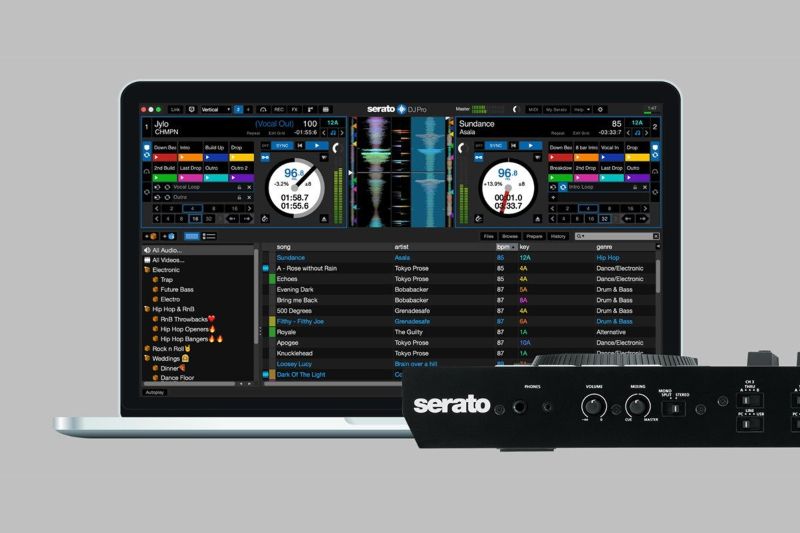This screenshot has width=800, height=533.
Task: Open the search field options dropdown
Action: tap(580, 236)
